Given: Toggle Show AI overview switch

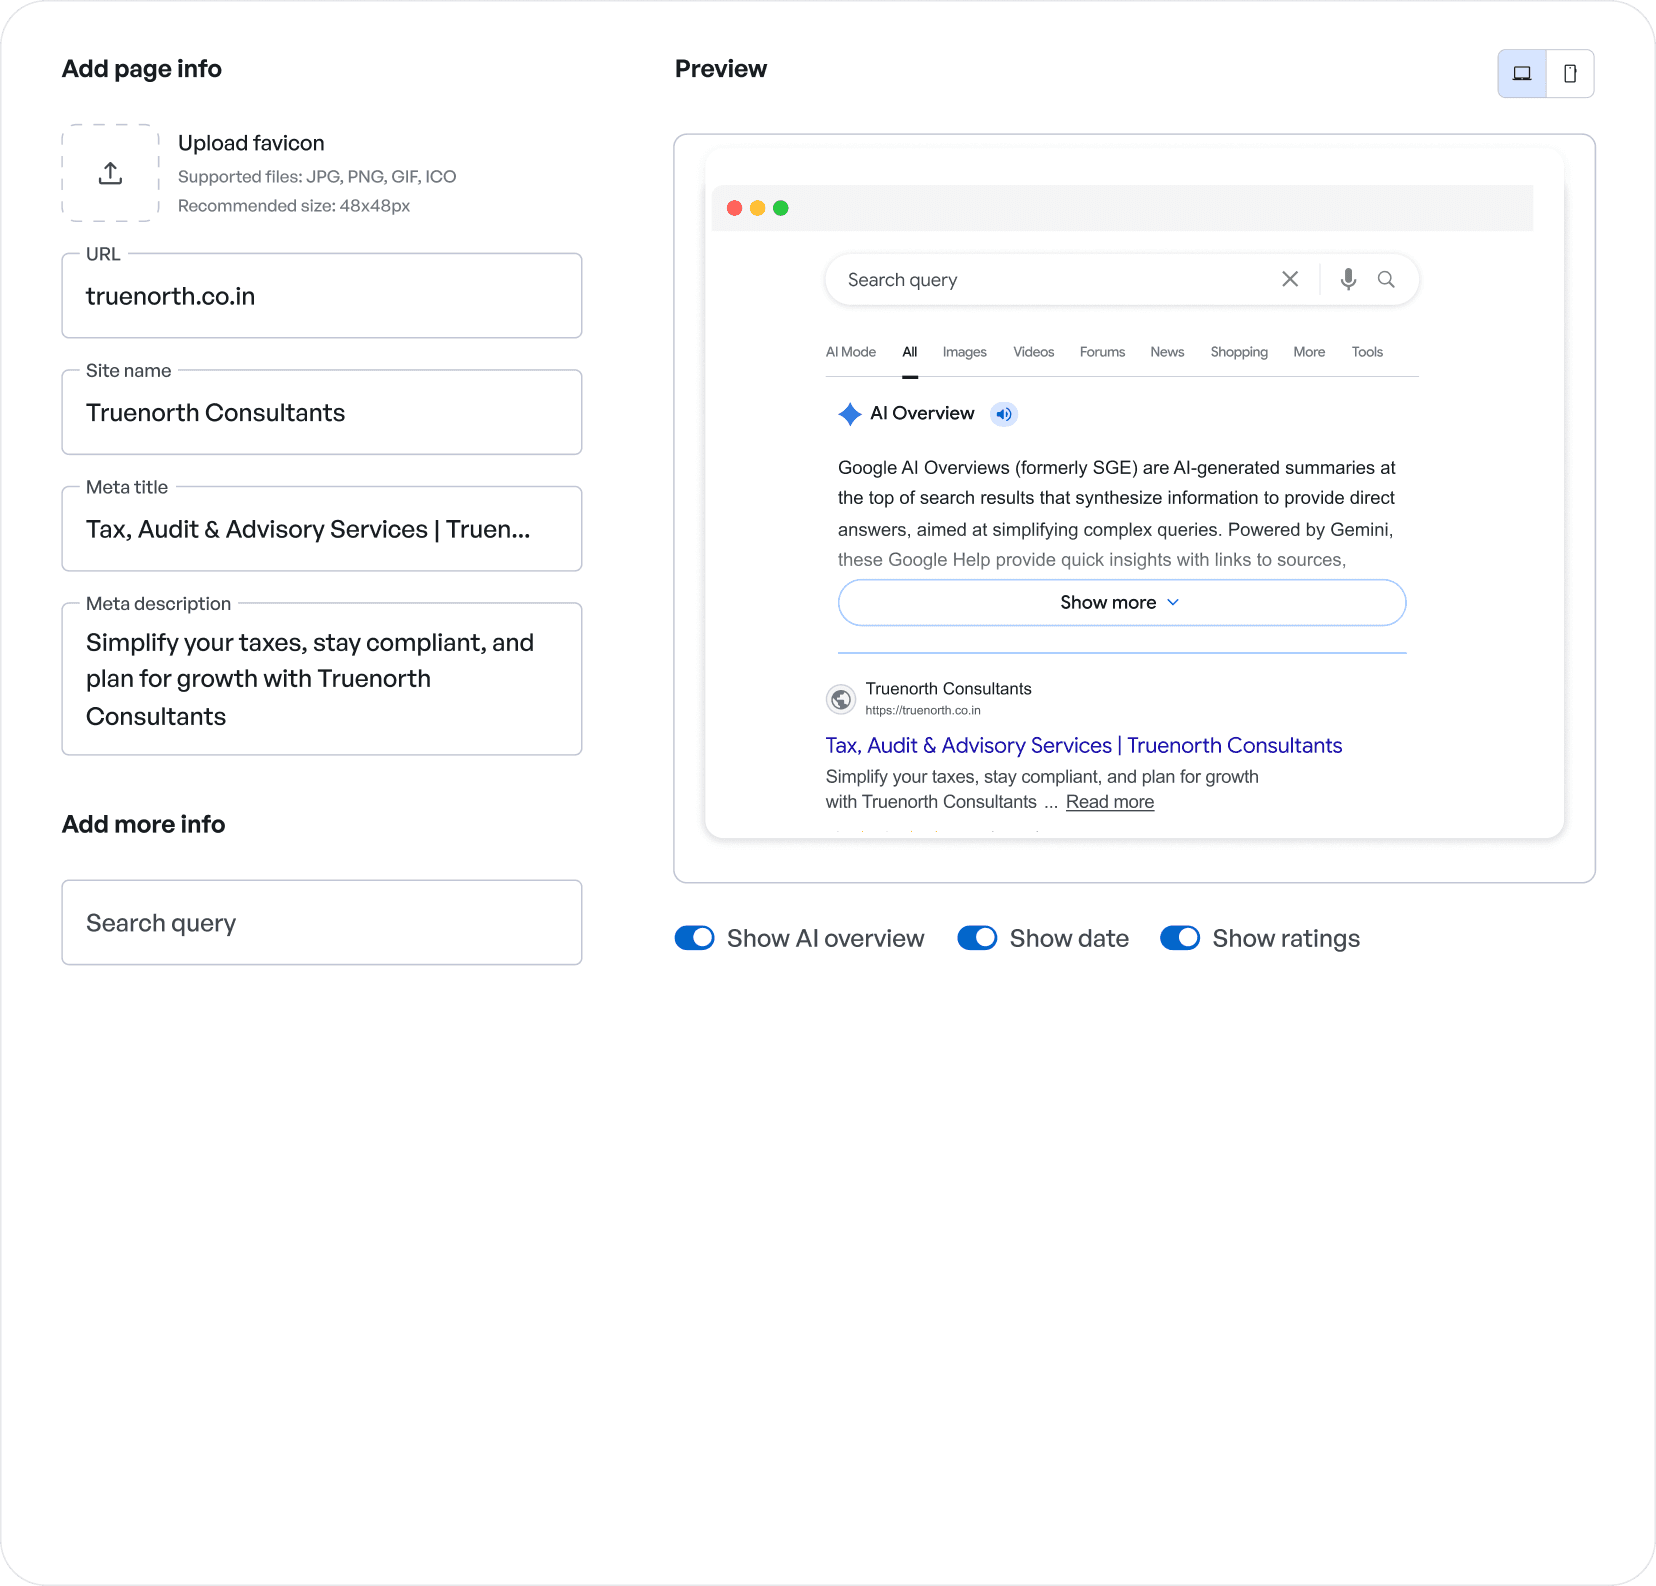Looking at the screenshot, I should click(695, 938).
